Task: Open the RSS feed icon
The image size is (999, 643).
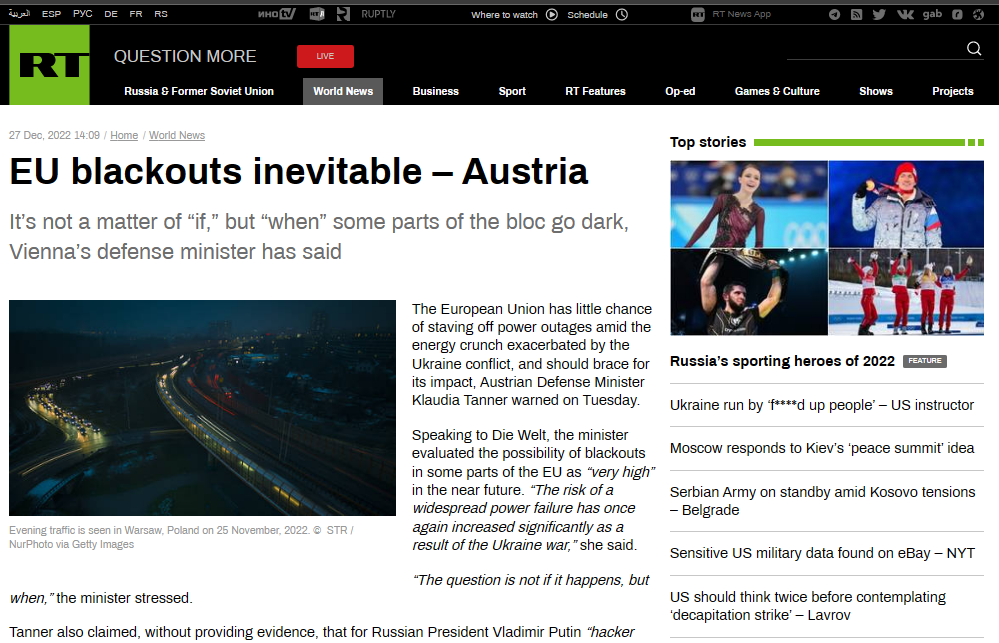Action: click(856, 15)
